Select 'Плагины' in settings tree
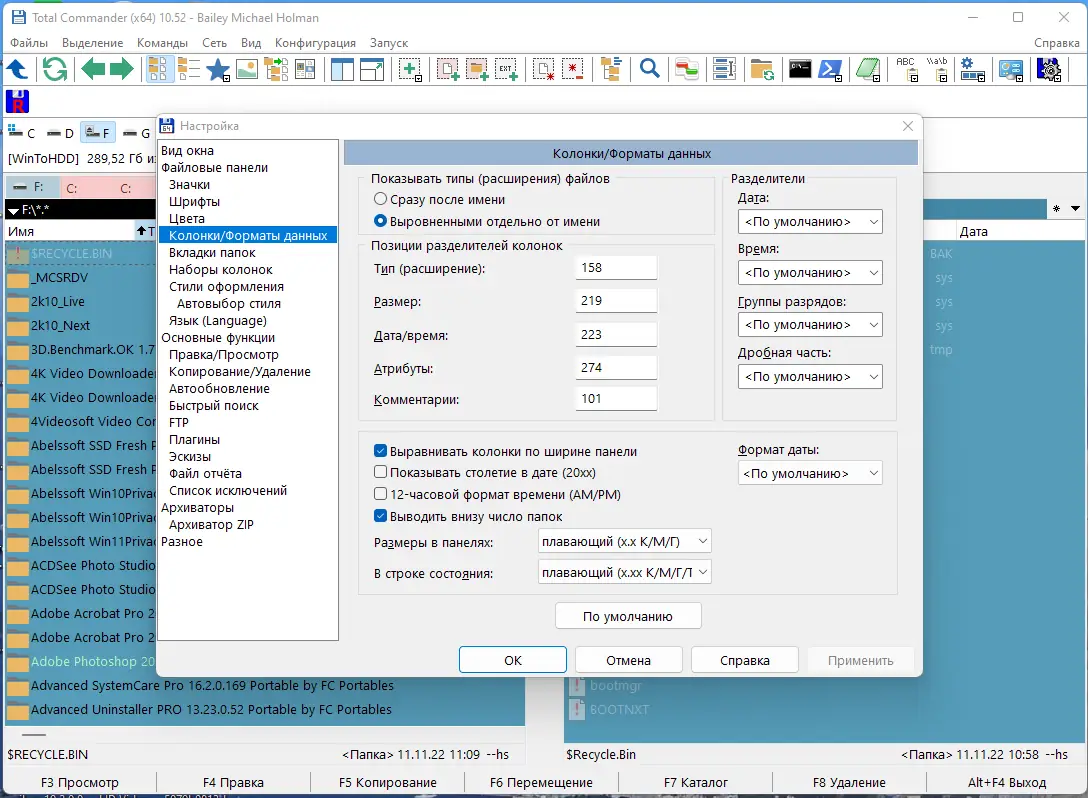The height and width of the screenshot is (798, 1088). [194, 439]
